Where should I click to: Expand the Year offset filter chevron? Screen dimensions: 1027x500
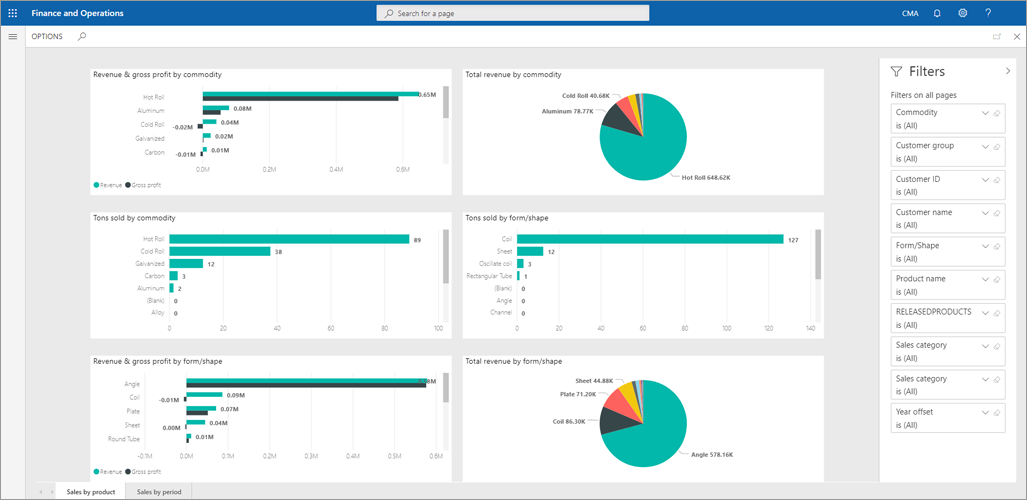(985, 412)
